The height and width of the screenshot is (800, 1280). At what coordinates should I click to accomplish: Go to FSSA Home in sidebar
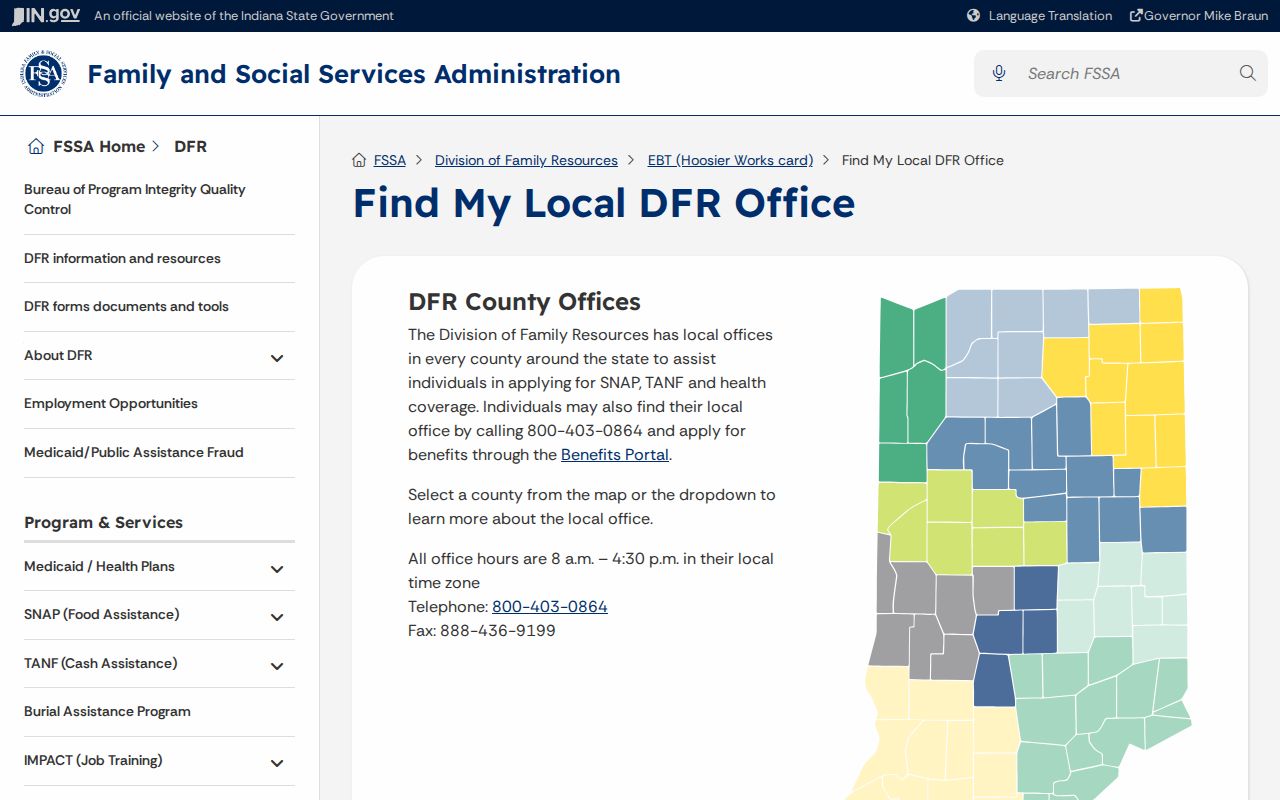(99, 146)
